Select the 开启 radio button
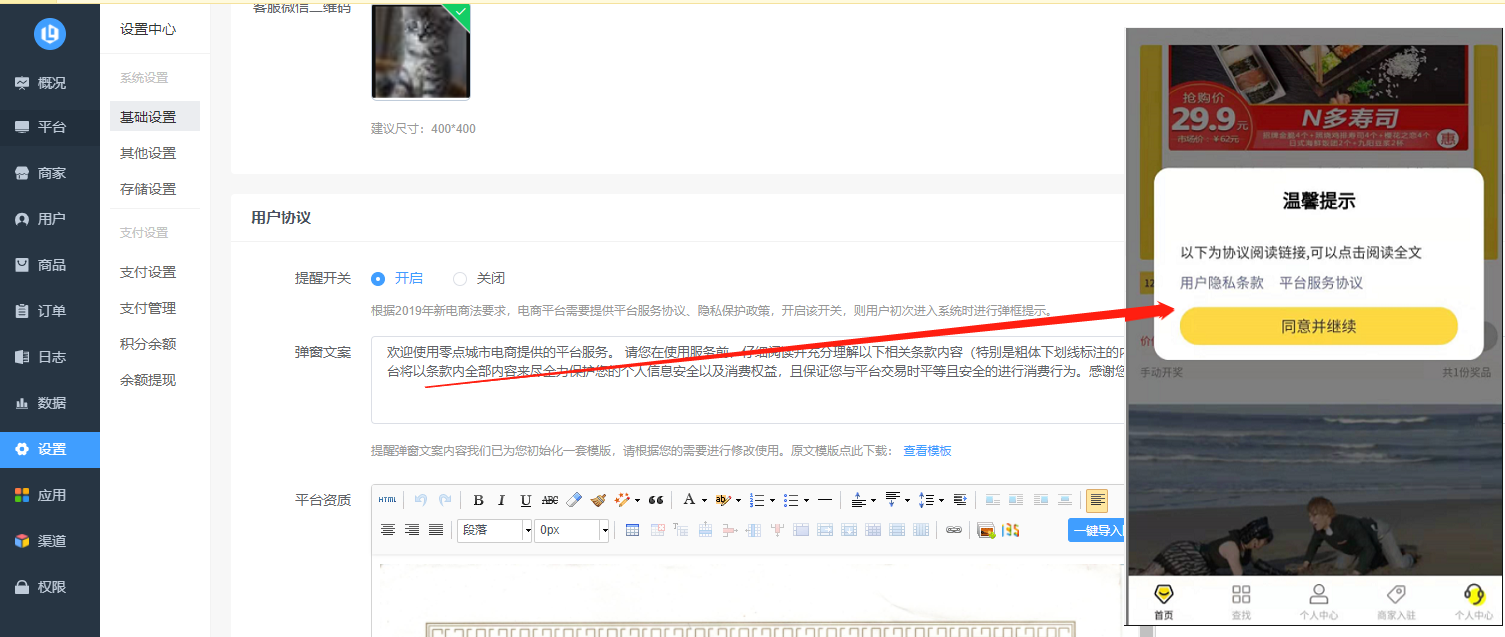 coord(378,279)
